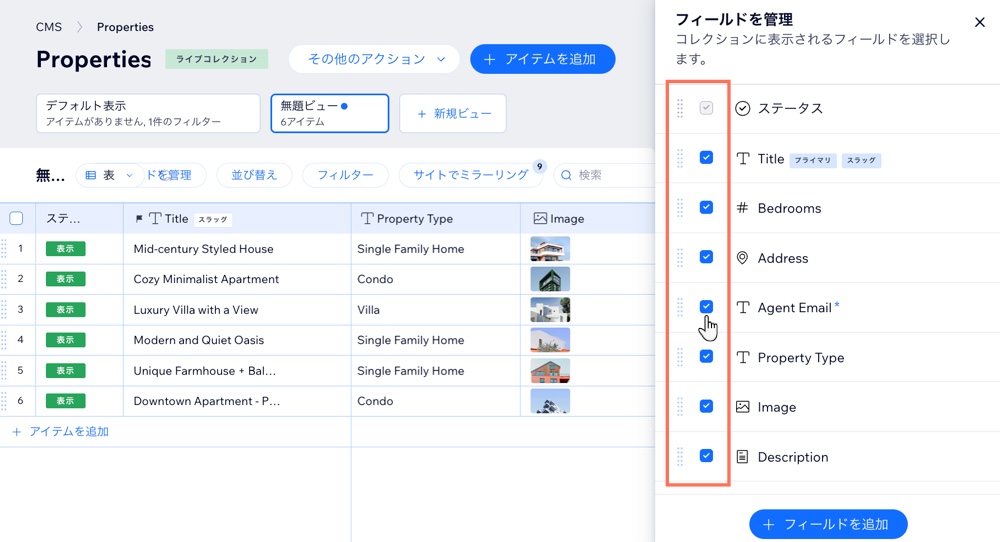Select the cell Downtown Apartment - P…
This screenshot has width=1000, height=542.
(x=237, y=401)
